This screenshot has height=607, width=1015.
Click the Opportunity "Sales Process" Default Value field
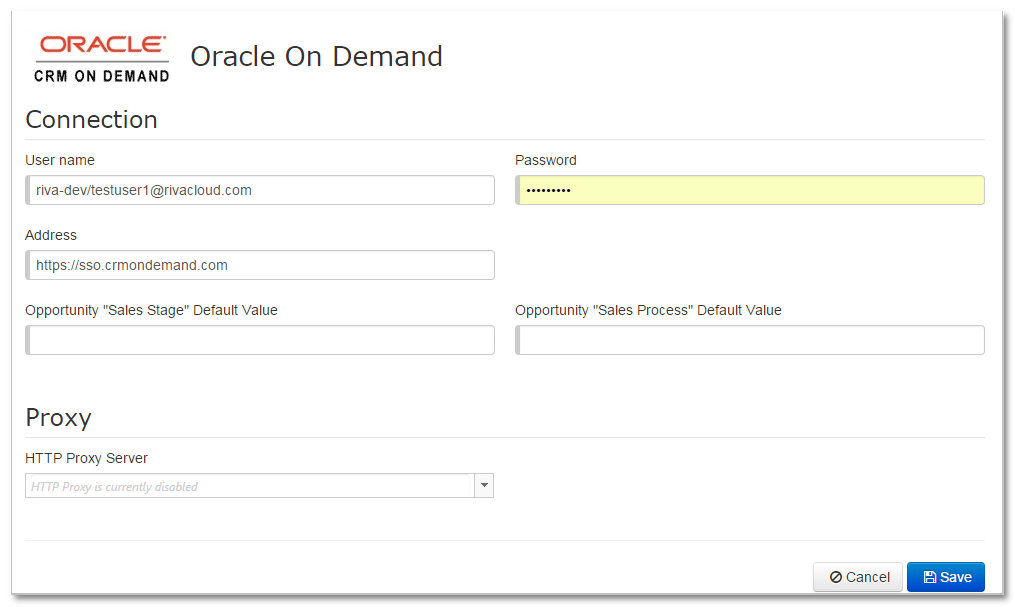pos(750,340)
